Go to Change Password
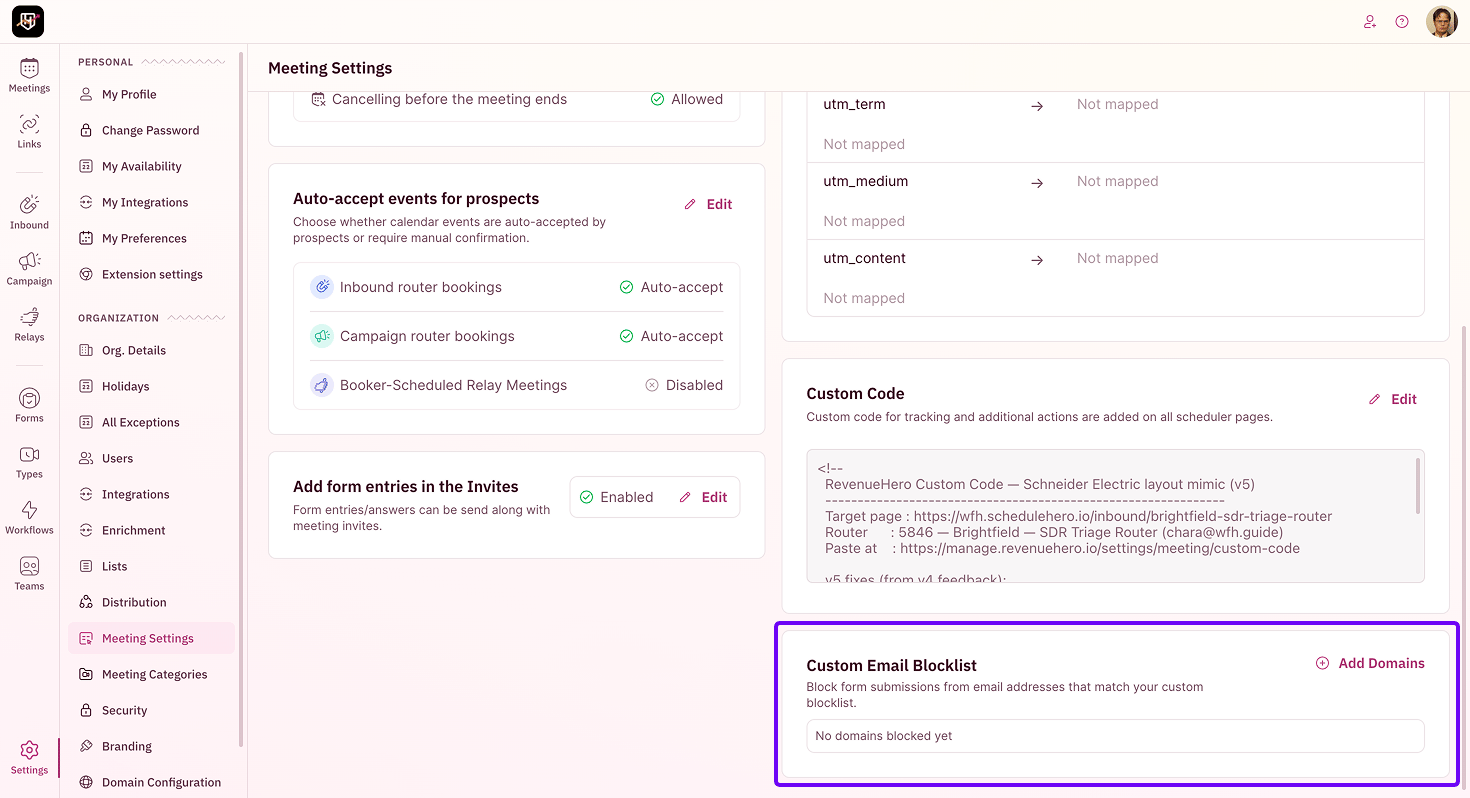Image resolution: width=1470 pixels, height=798 pixels. [x=151, y=130]
